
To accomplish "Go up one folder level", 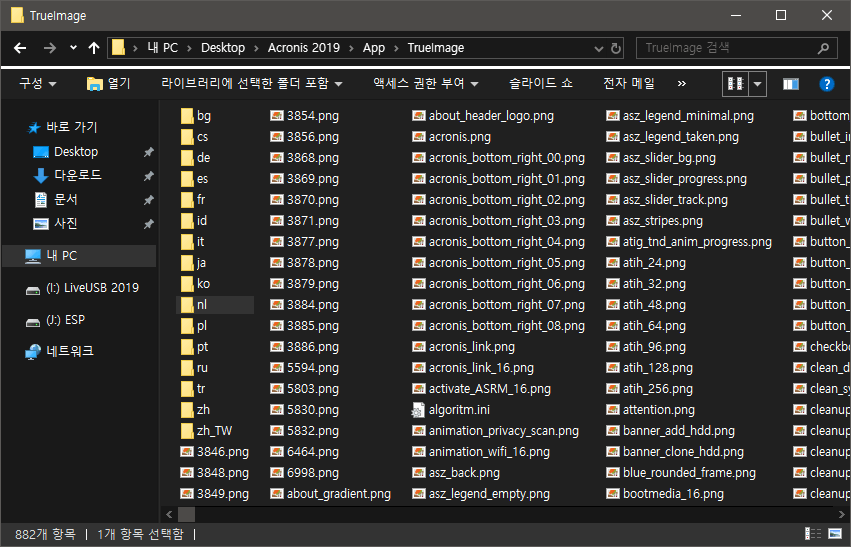I will coord(94,48).
